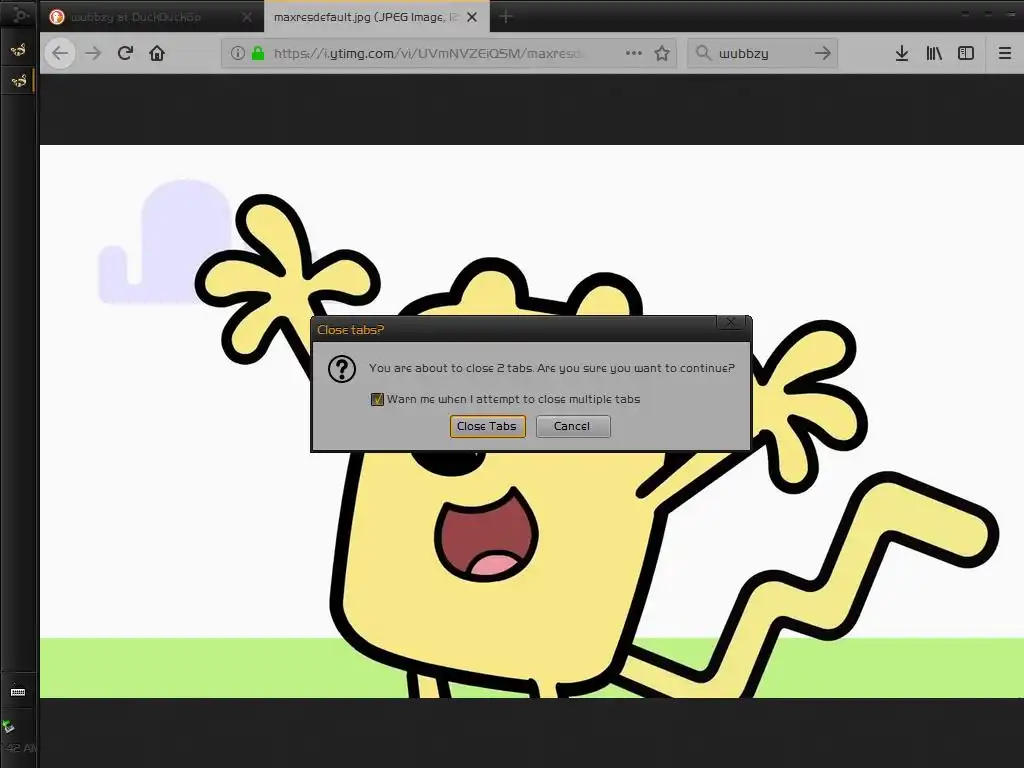Viewport: 1024px width, 768px height.
Task: Bookmark this page with the star
Action: [662, 53]
